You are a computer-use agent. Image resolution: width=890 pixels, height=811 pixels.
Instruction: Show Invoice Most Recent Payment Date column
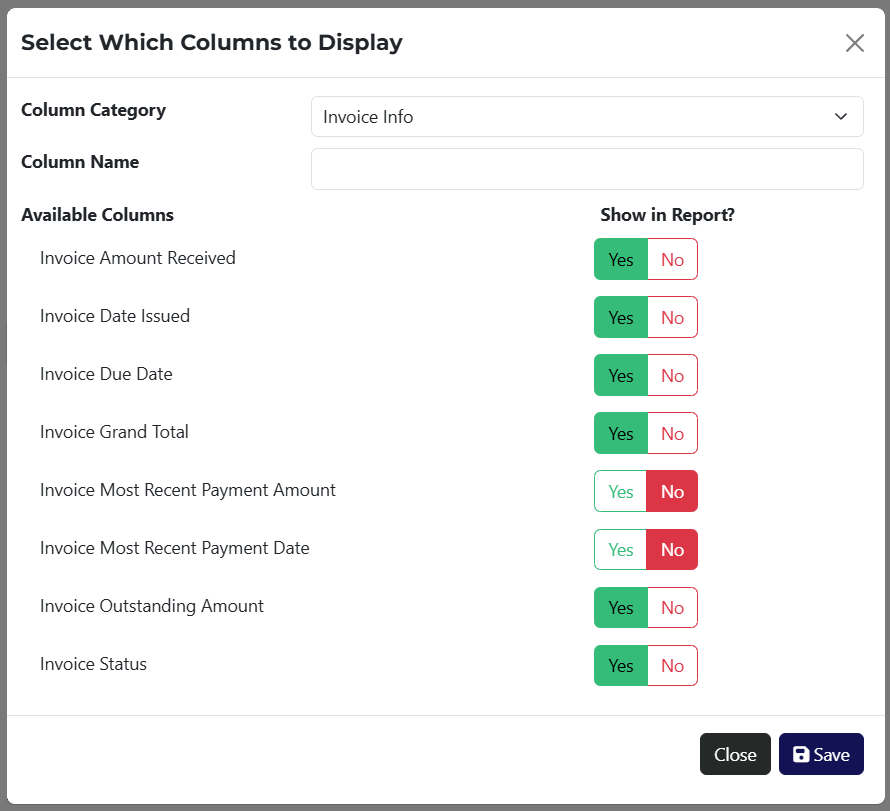coord(621,550)
